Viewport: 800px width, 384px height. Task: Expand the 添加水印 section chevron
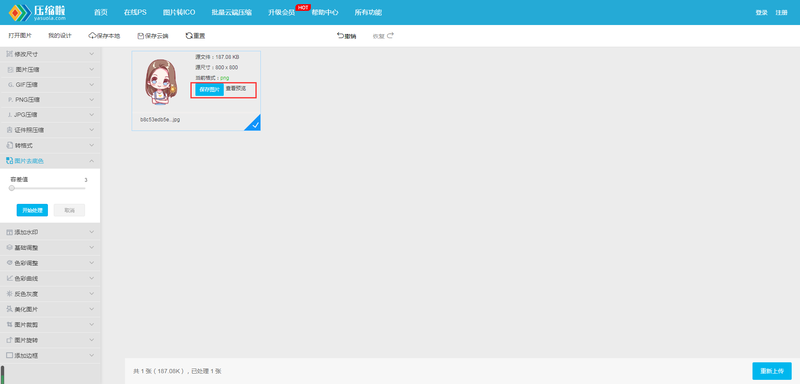(x=91, y=232)
